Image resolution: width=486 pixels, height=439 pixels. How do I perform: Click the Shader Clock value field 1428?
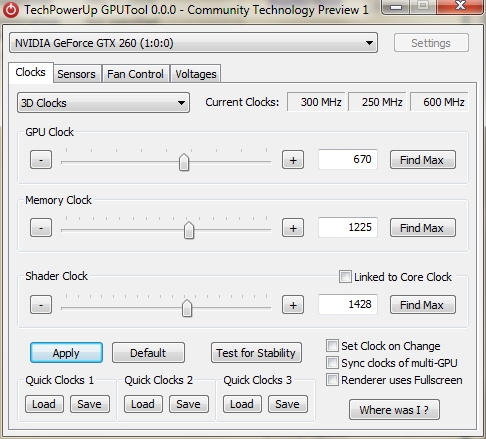click(348, 304)
